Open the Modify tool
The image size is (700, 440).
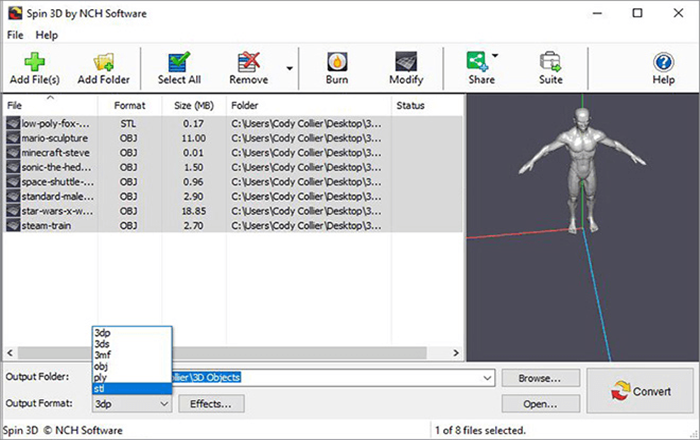pyautogui.click(x=406, y=68)
